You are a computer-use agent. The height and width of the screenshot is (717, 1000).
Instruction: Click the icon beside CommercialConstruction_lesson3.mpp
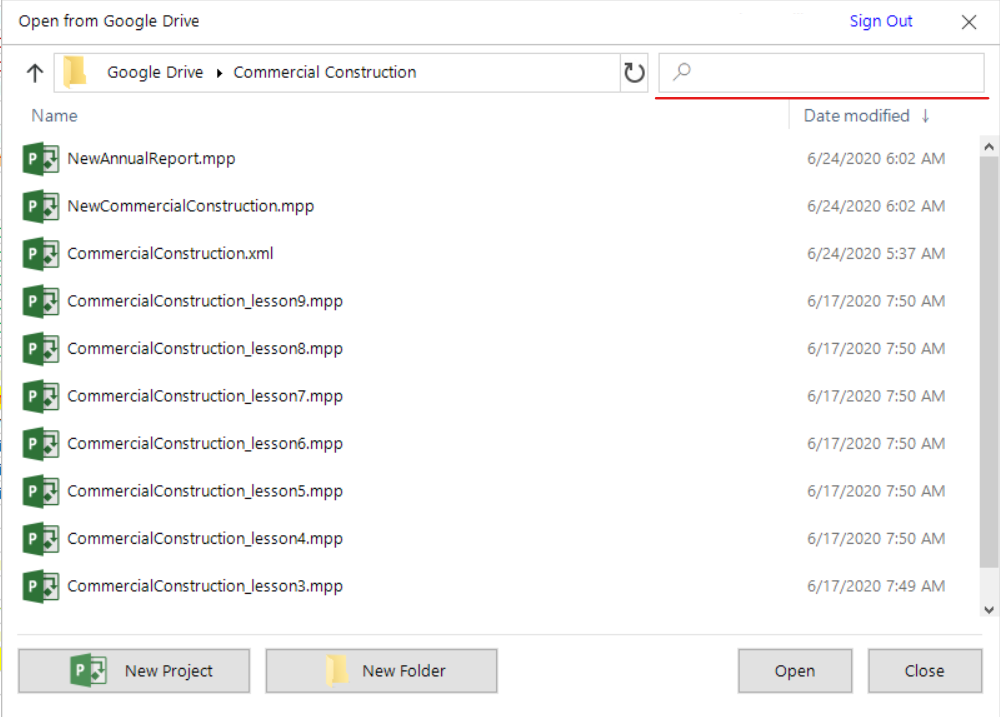[x=41, y=586]
